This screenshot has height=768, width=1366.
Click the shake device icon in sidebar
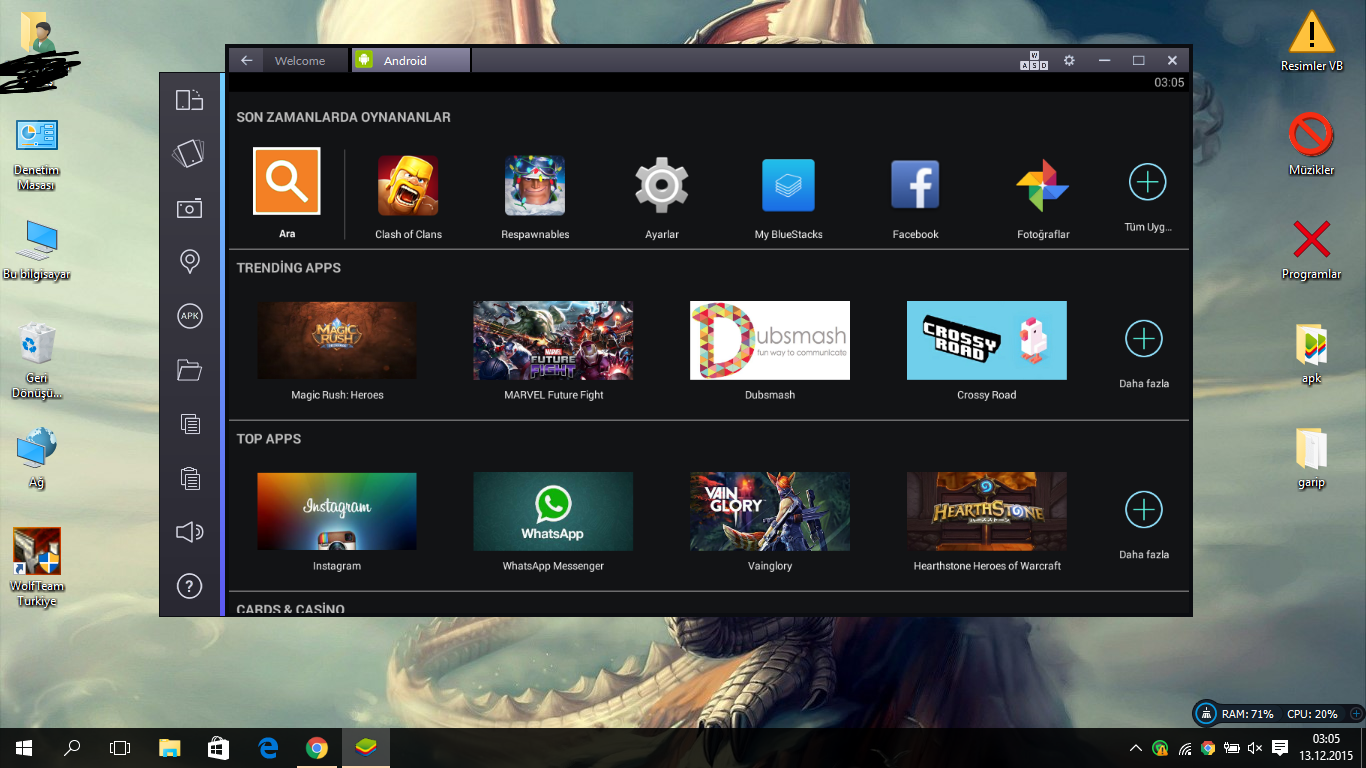coord(189,153)
